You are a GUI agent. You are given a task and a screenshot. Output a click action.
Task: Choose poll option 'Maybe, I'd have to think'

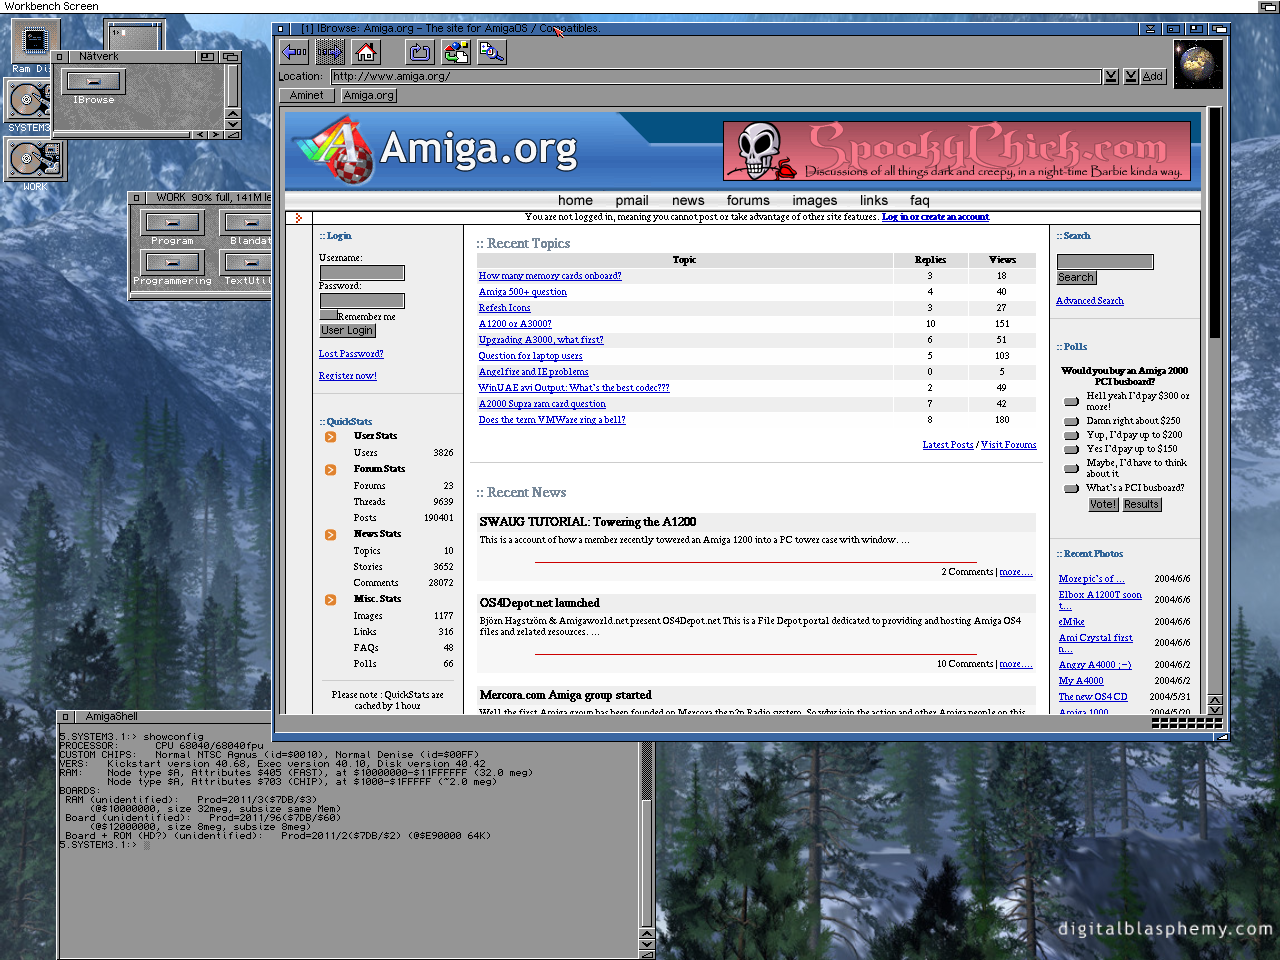pos(1071,467)
